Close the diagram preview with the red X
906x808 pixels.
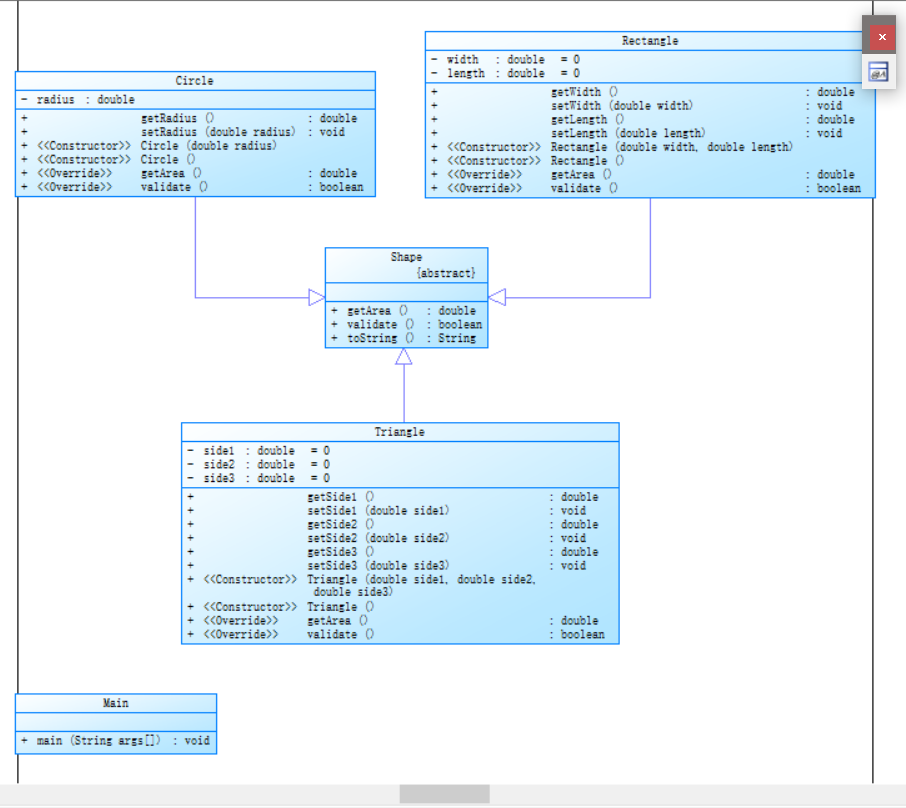point(882,38)
